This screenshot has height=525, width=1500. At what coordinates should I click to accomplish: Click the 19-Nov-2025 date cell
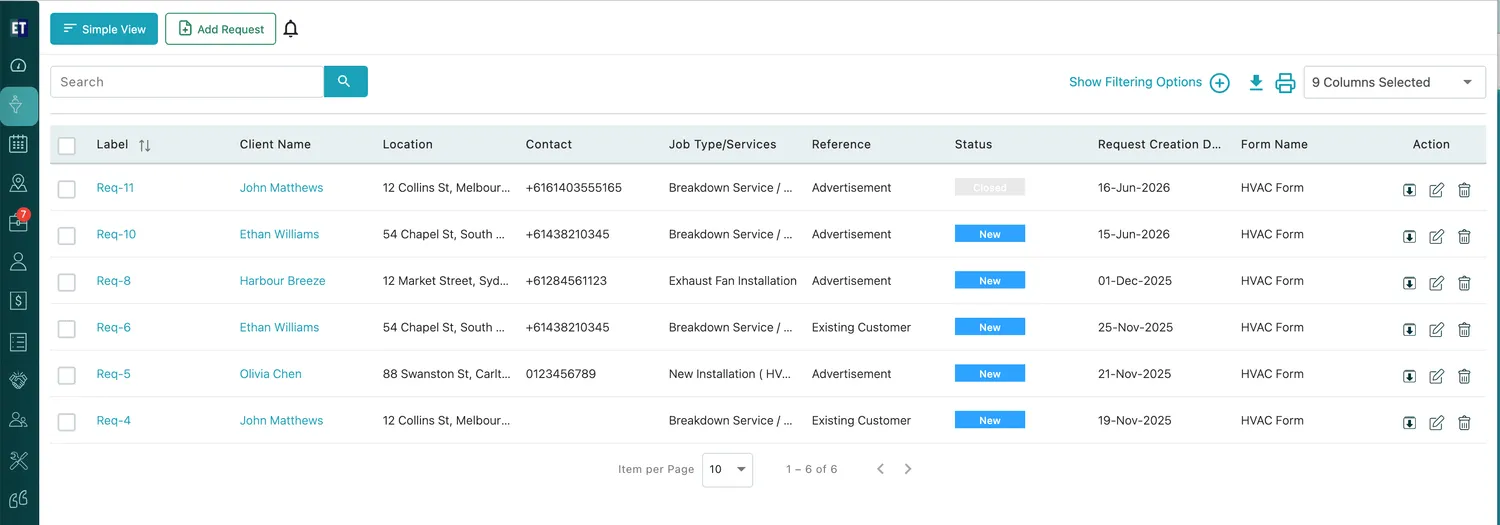tap(1134, 421)
